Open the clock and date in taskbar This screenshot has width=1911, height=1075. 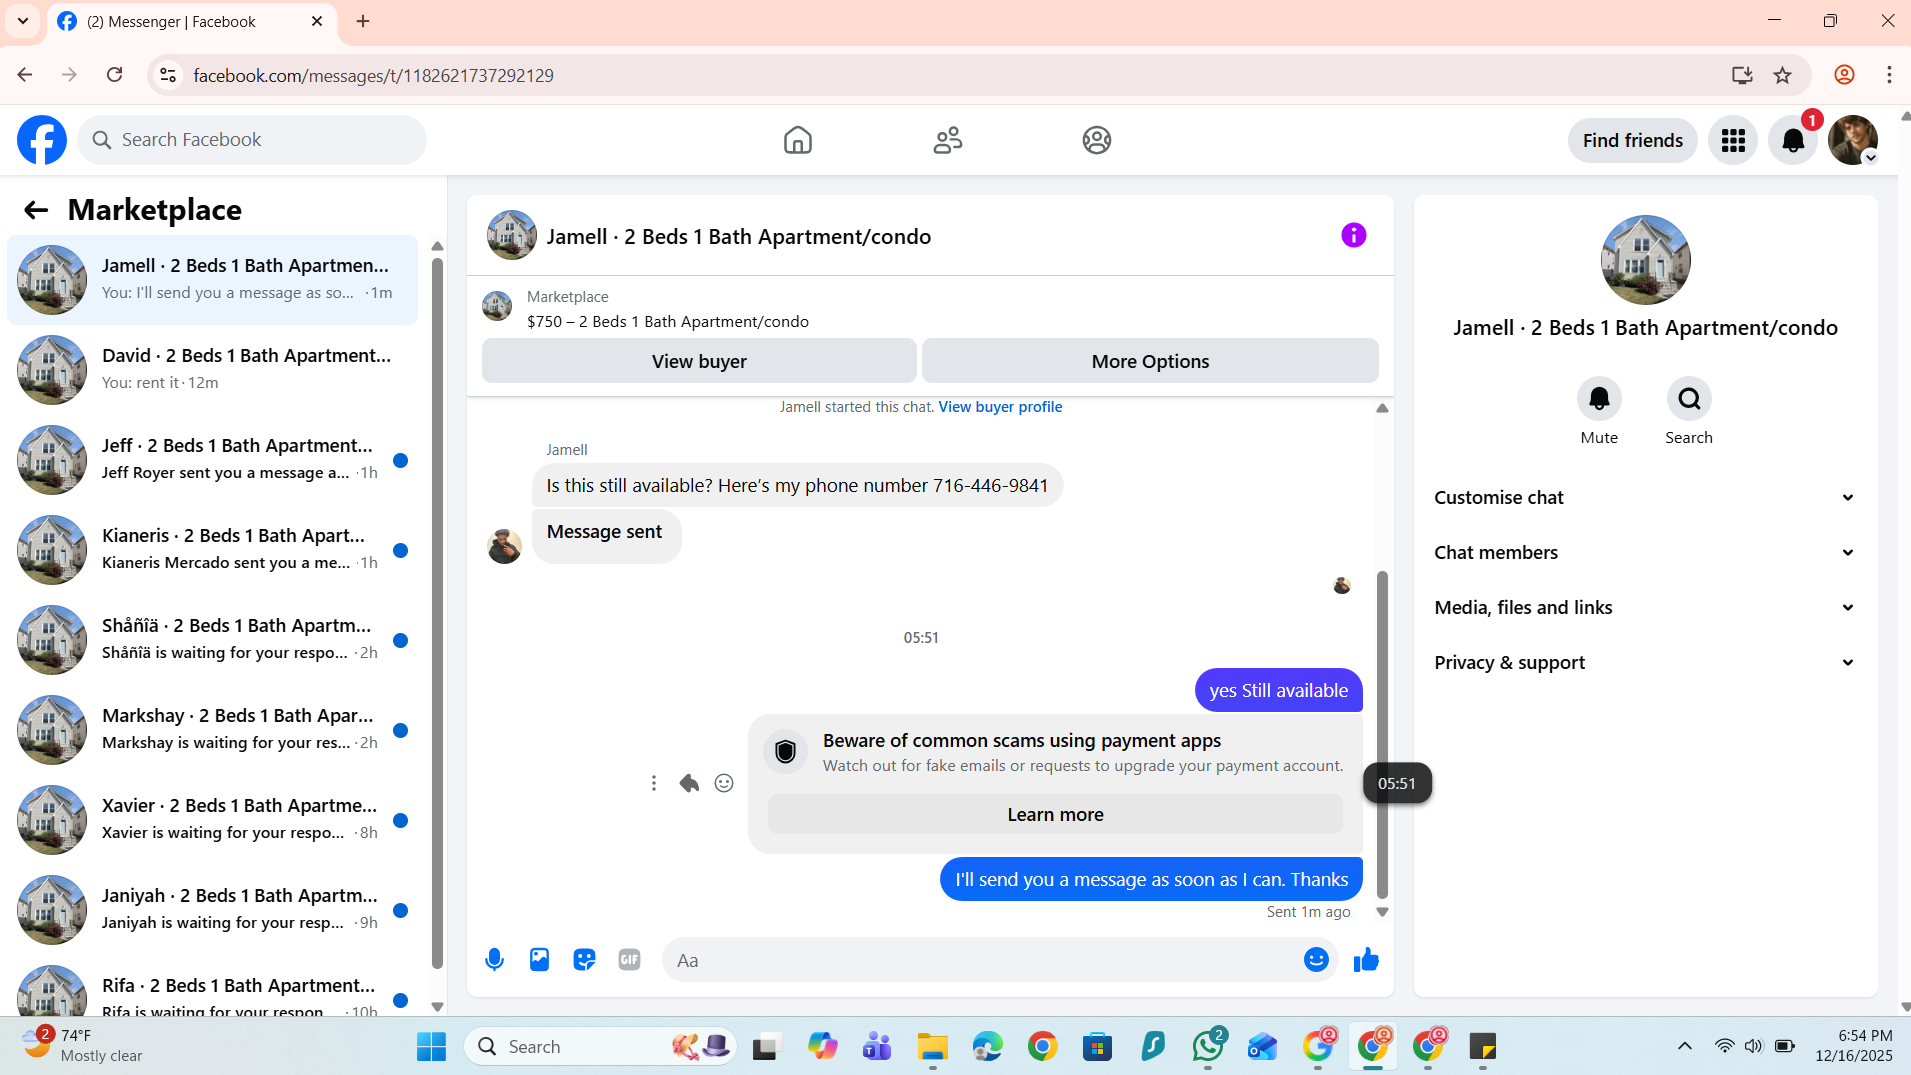[x=1853, y=1046]
